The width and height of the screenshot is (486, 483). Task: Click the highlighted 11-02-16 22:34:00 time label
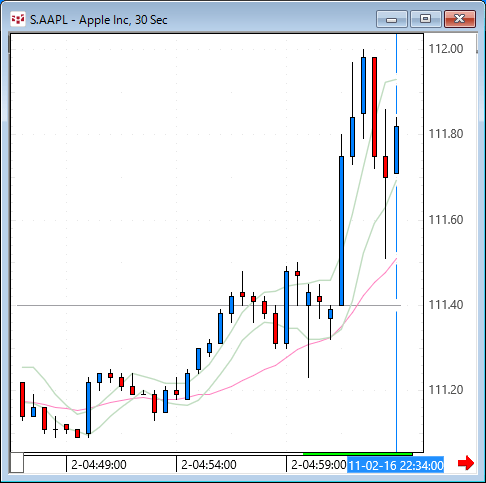click(x=396, y=465)
